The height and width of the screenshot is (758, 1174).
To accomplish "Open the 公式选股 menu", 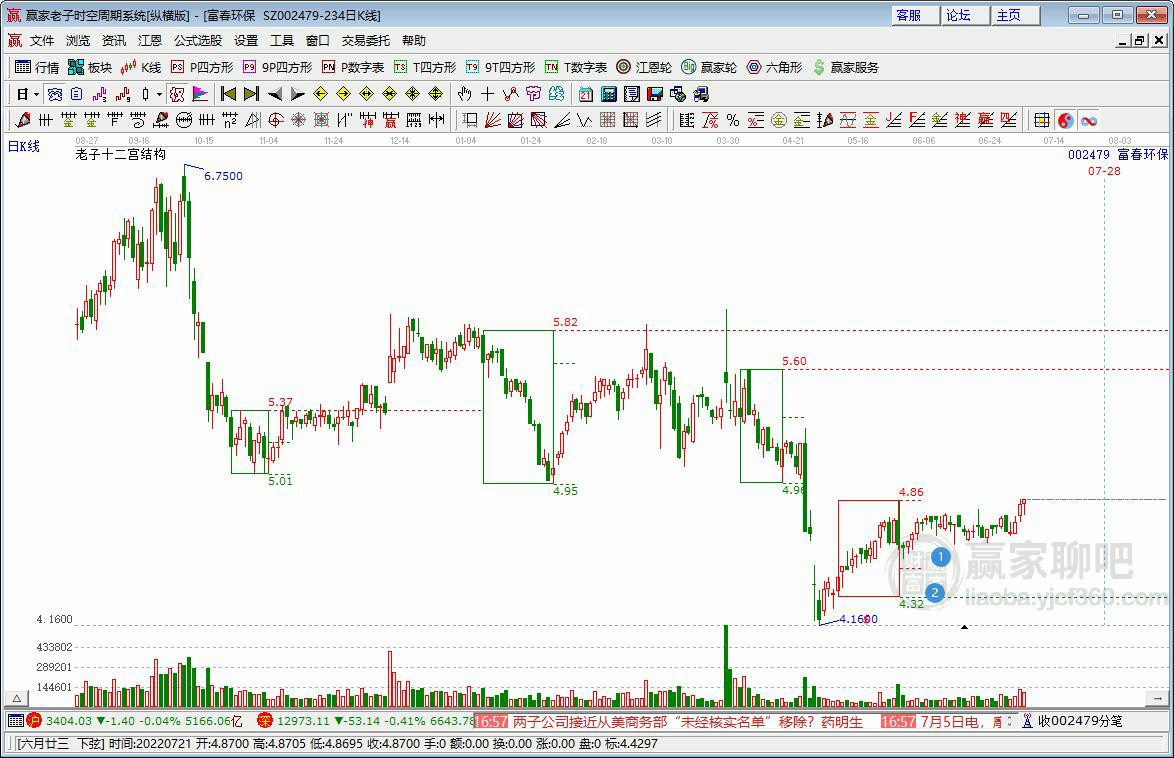I will [198, 40].
